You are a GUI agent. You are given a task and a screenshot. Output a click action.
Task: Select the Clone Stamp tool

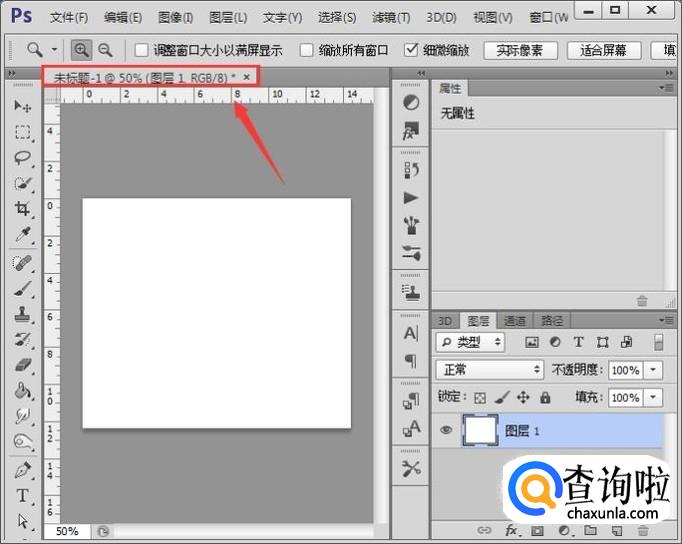pos(22,313)
